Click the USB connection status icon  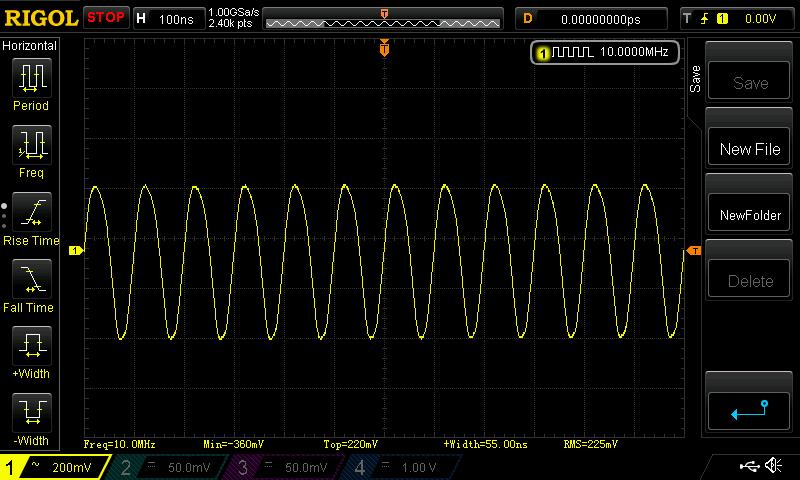pyautogui.click(x=749, y=466)
